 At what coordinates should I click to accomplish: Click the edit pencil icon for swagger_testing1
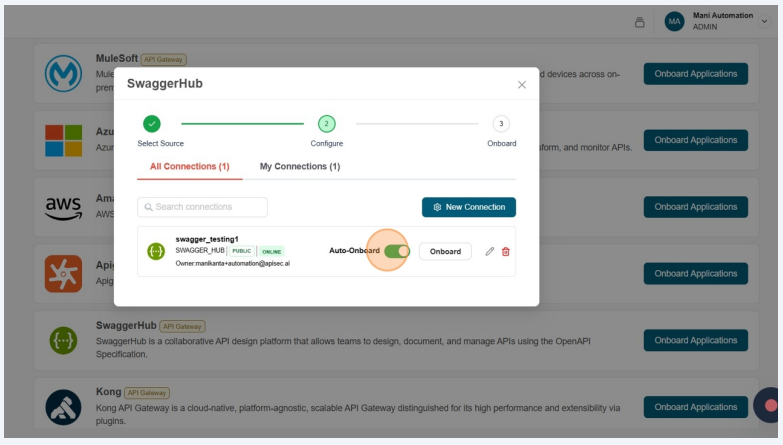tap(490, 251)
